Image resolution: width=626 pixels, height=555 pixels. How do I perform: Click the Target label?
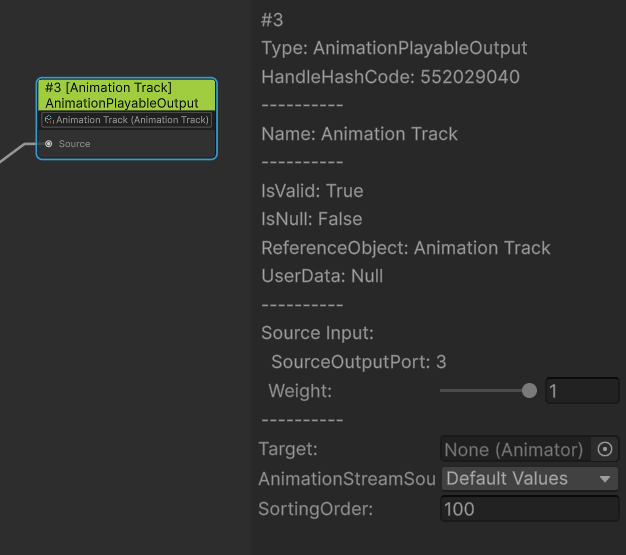click(x=288, y=450)
